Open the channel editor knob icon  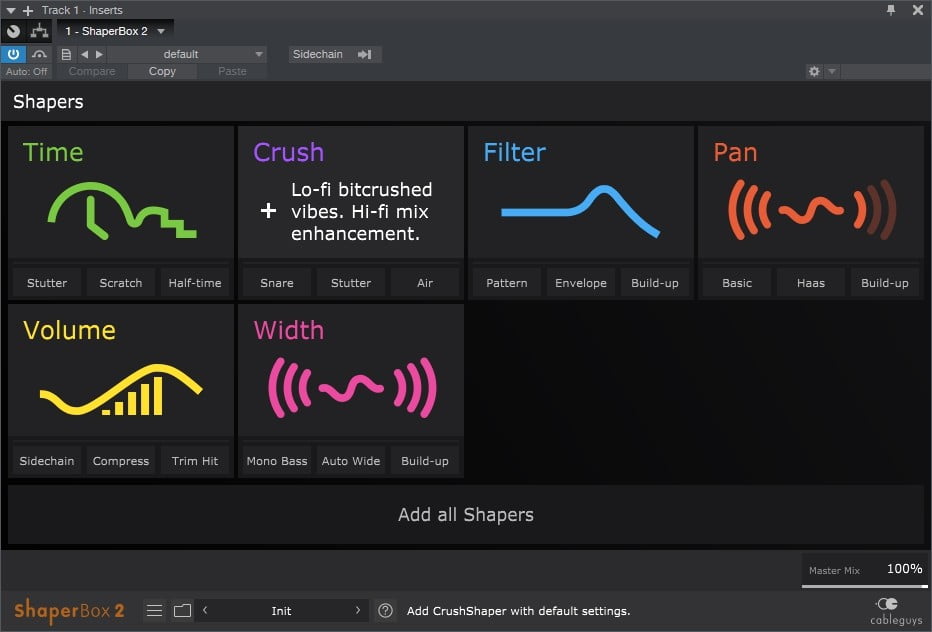[x=14, y=31]
